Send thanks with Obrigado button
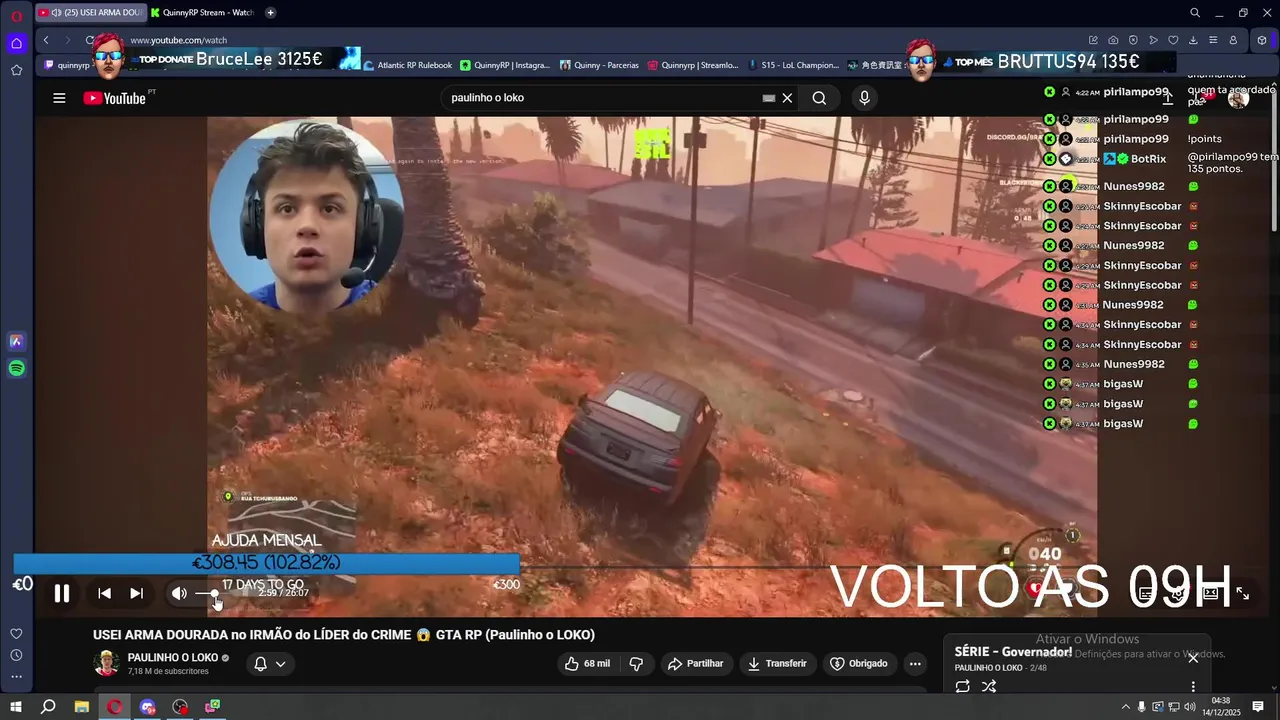The width and height of the screenshot is (1280, 720). pyautogui.click(x=859, y=663)
